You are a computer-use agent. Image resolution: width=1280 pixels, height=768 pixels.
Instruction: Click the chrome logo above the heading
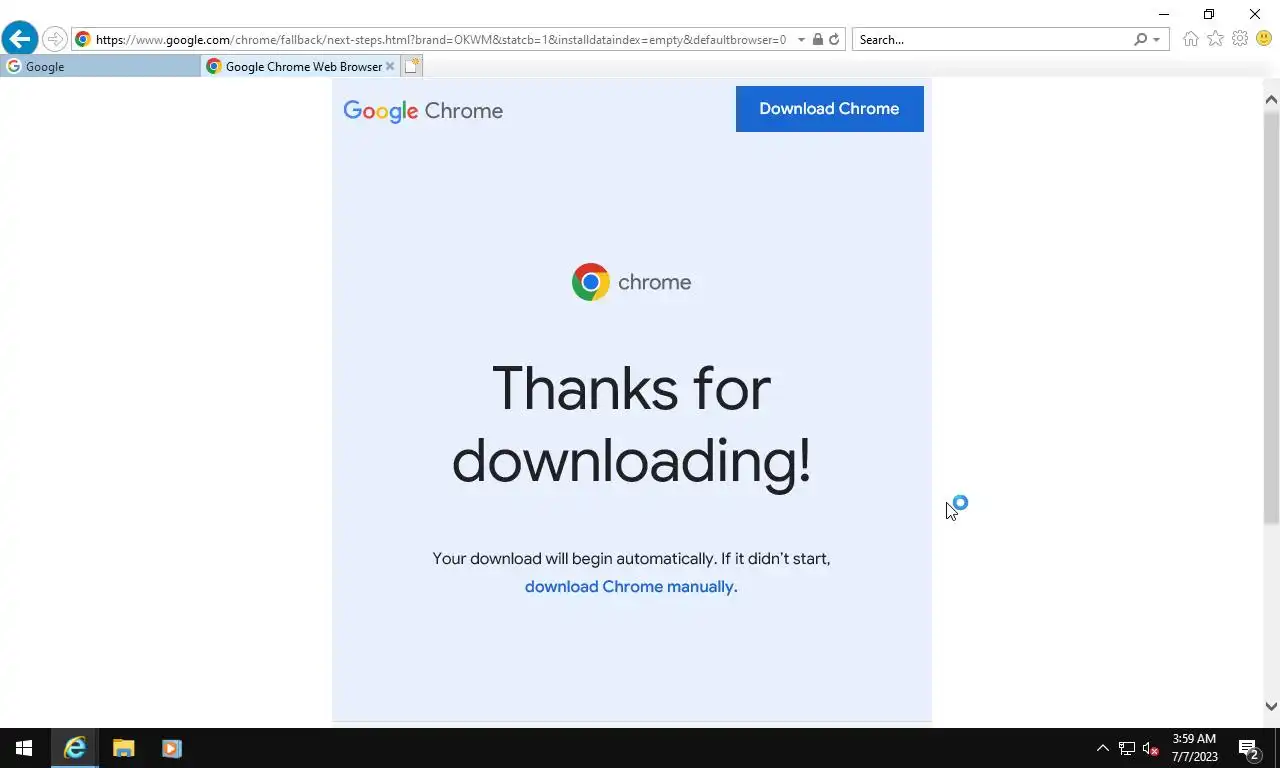click(631, 282)
